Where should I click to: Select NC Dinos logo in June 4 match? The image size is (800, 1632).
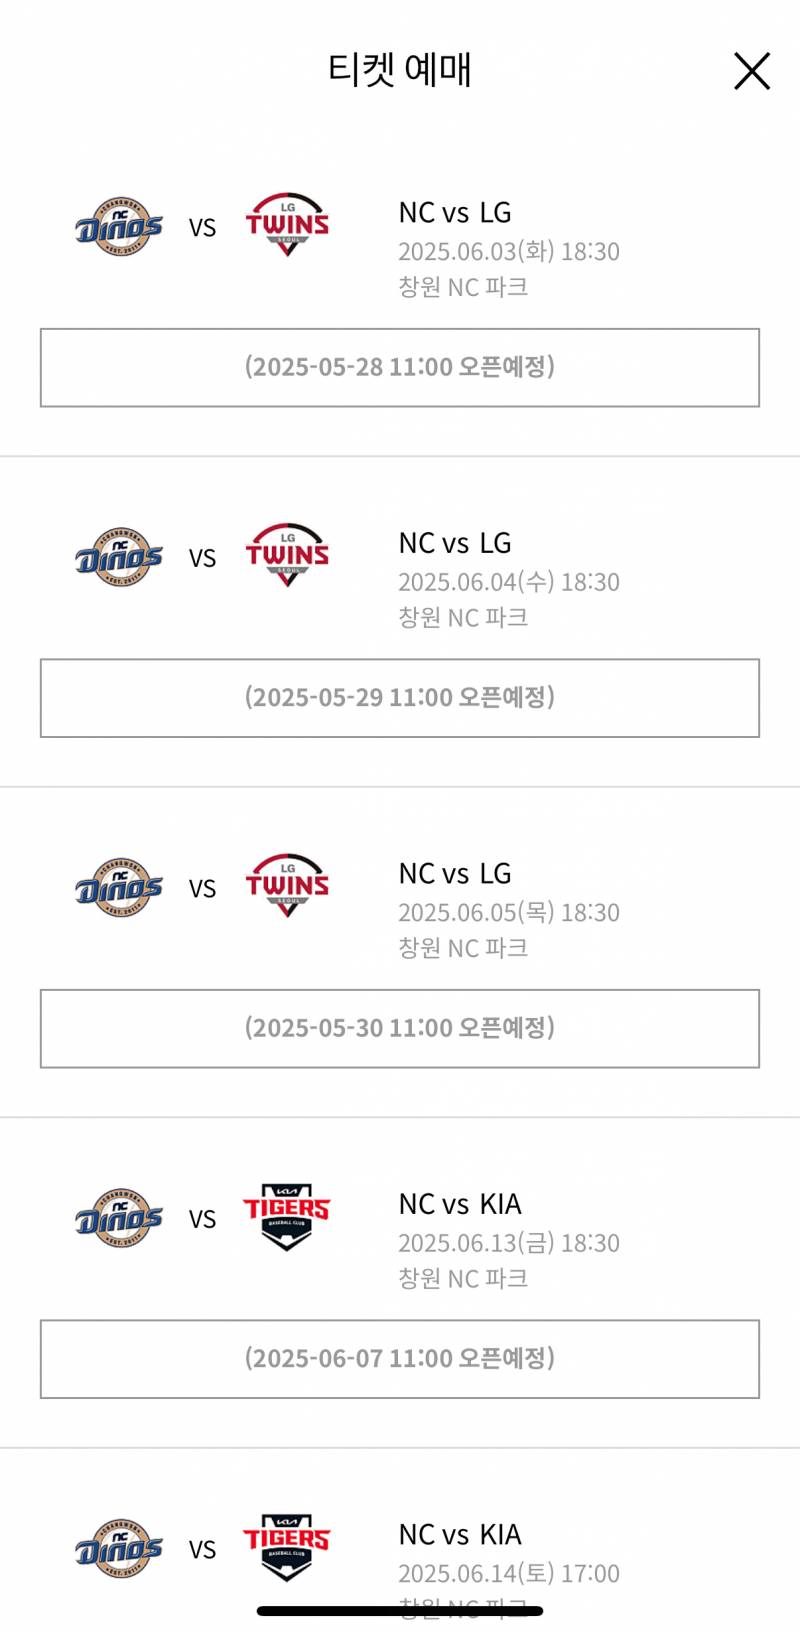(x=119, y=557)
